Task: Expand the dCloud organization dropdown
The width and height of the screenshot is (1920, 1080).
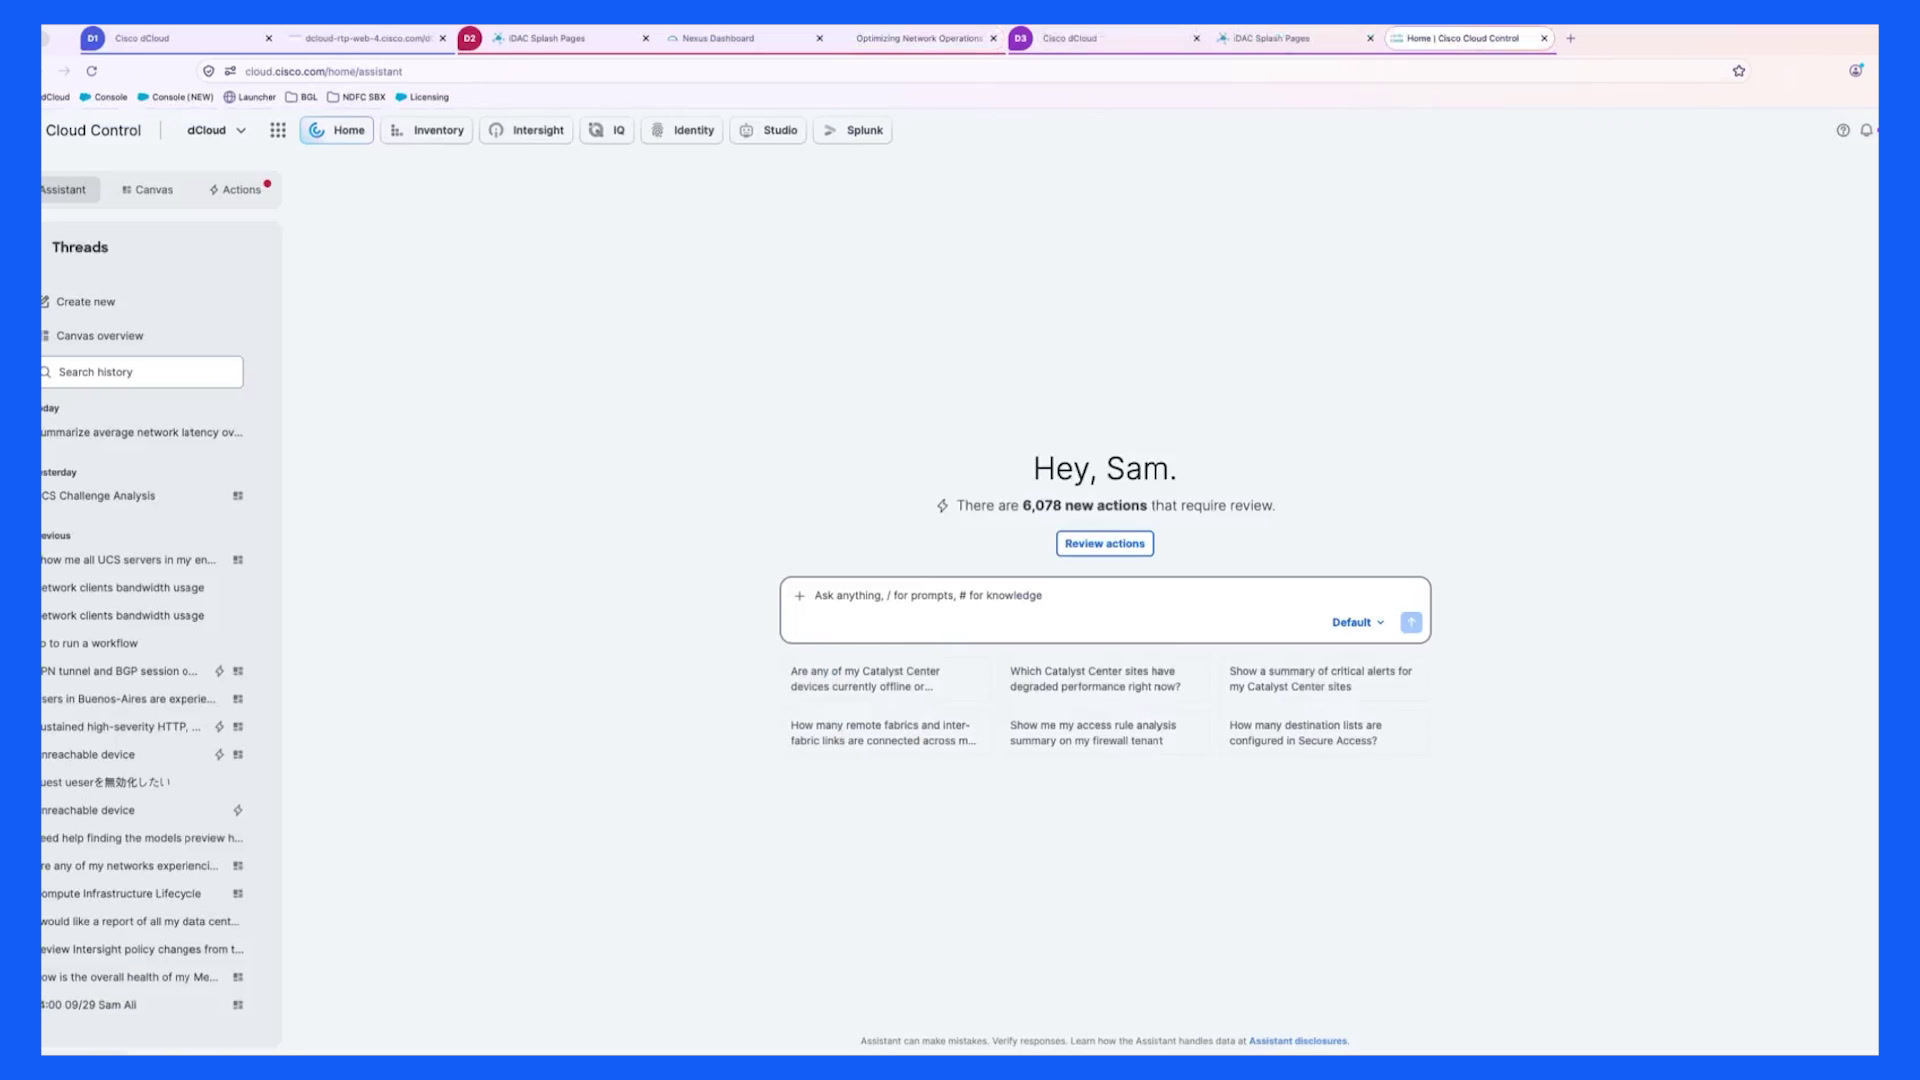Action: pyautogui.click(x=216, y=130)
